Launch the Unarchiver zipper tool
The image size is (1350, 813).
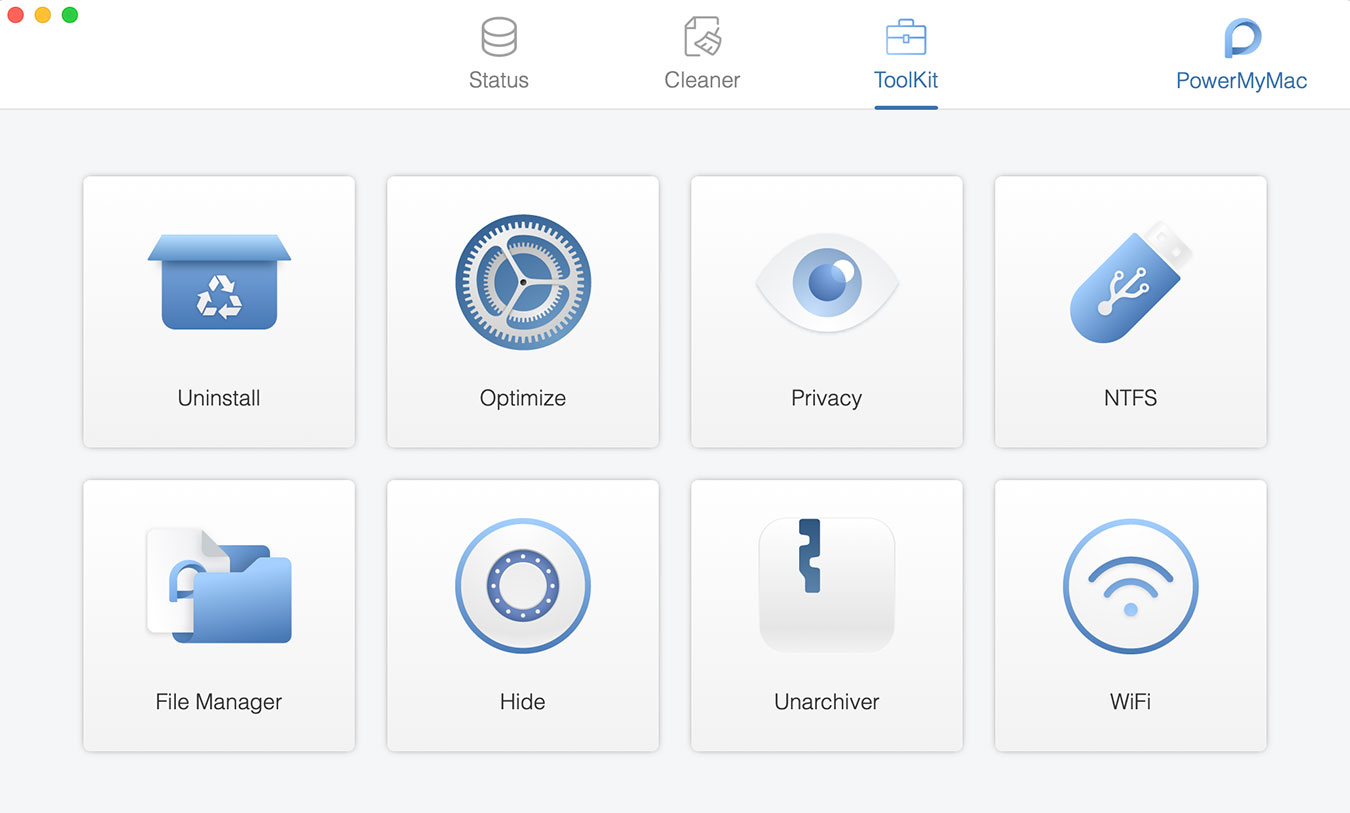click(x=826, y=586)
